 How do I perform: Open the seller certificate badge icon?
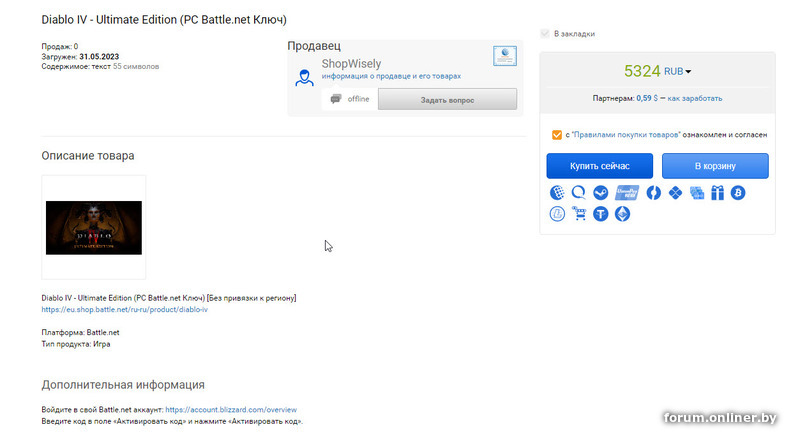click(x=505, y=56)
